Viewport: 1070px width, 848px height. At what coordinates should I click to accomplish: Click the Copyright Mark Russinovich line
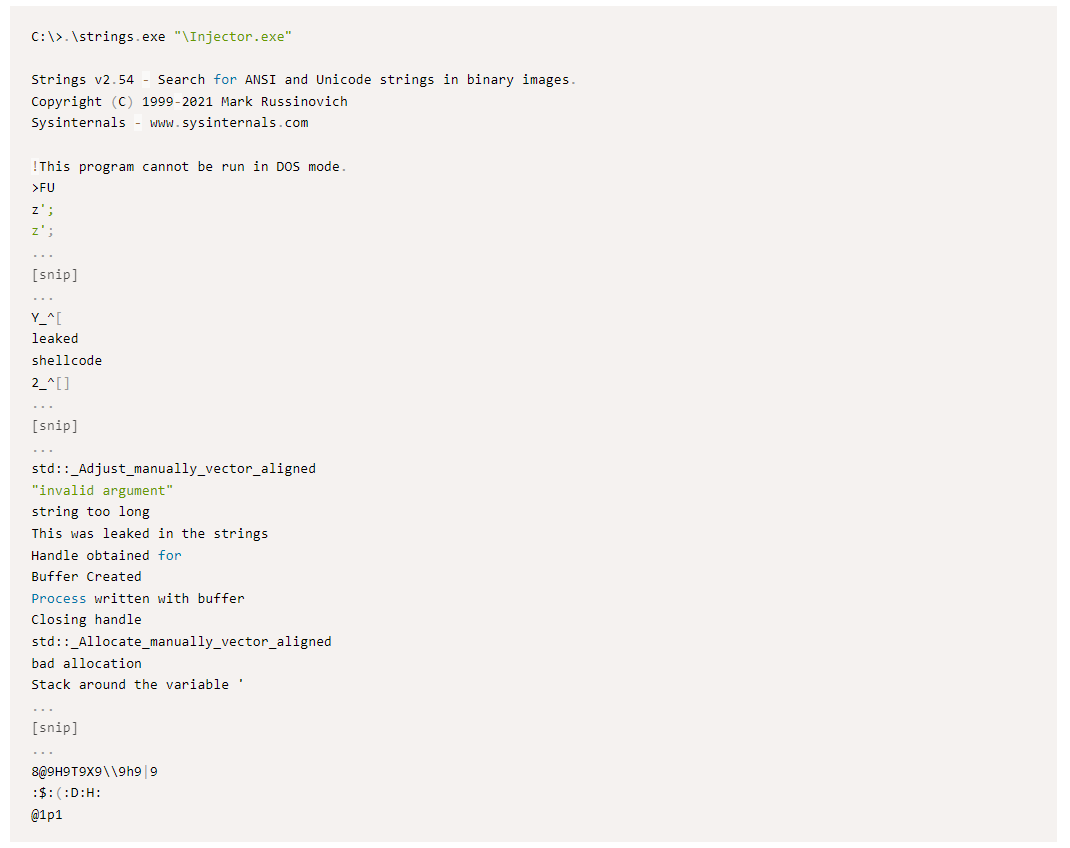189,101
